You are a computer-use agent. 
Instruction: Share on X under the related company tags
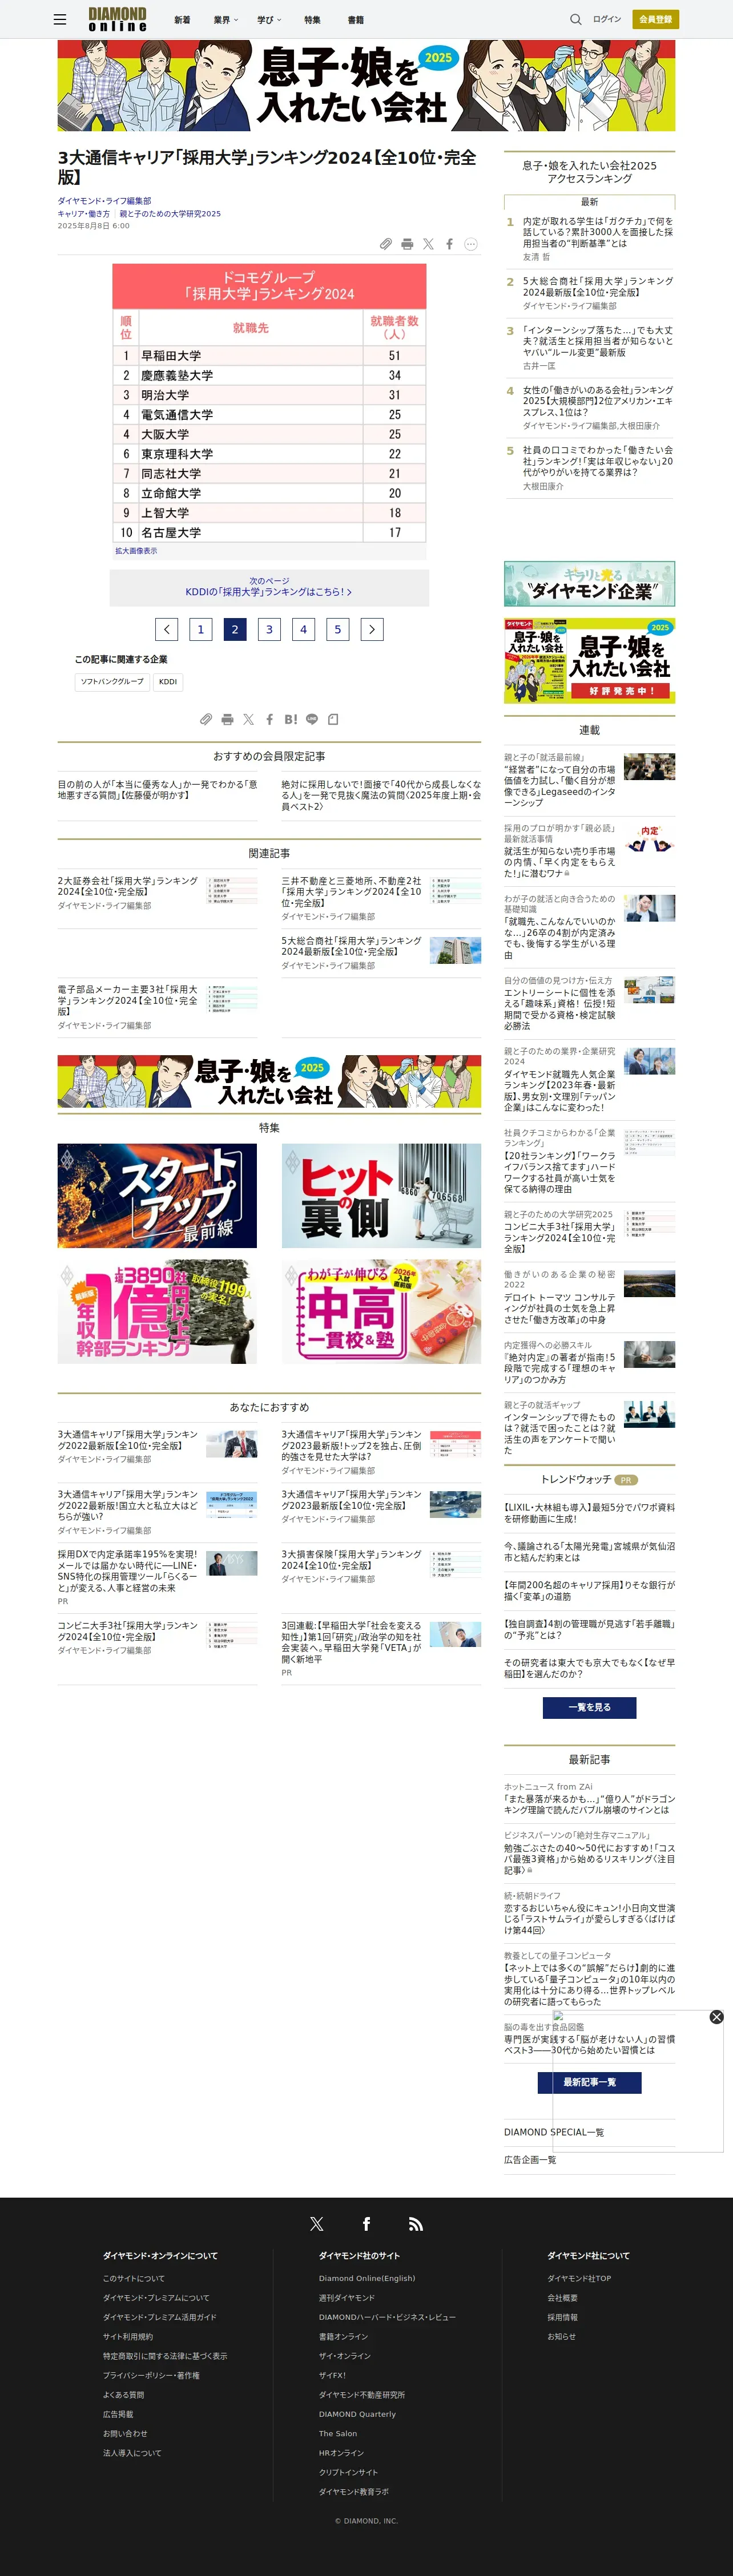(248, 719)
